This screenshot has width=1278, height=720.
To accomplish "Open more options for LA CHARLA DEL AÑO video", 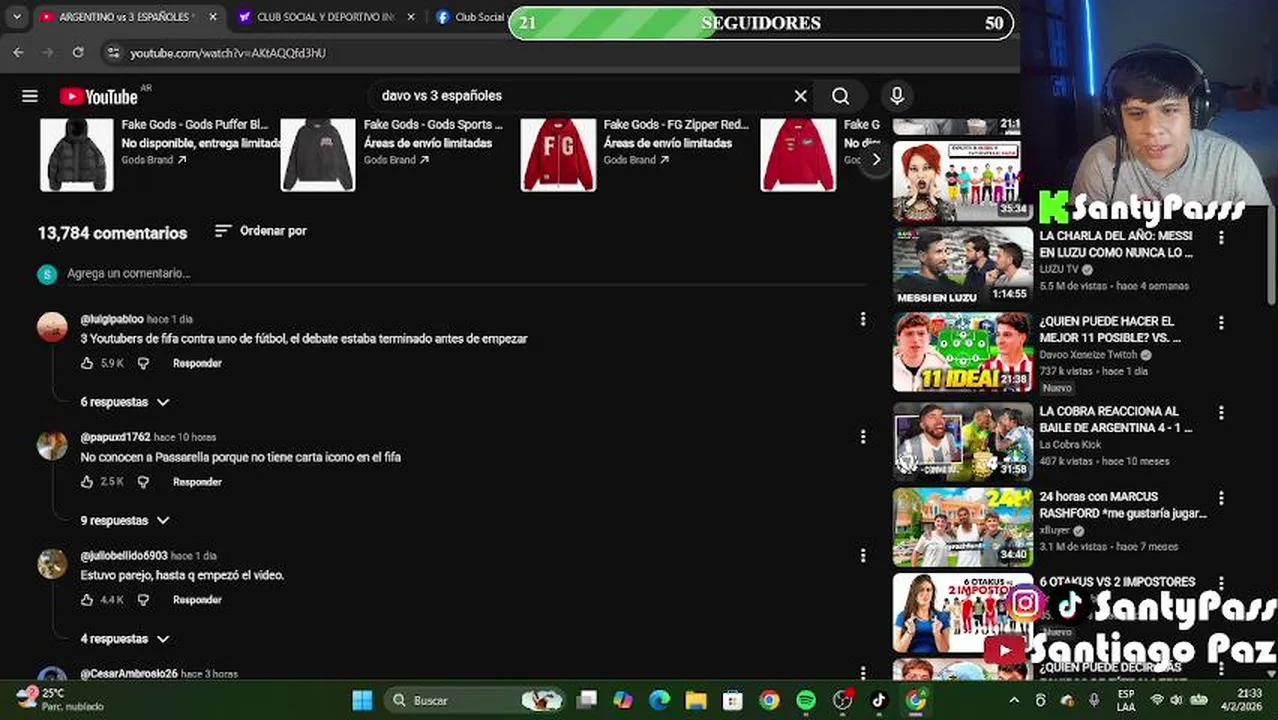I will [x=1221, y=238].
